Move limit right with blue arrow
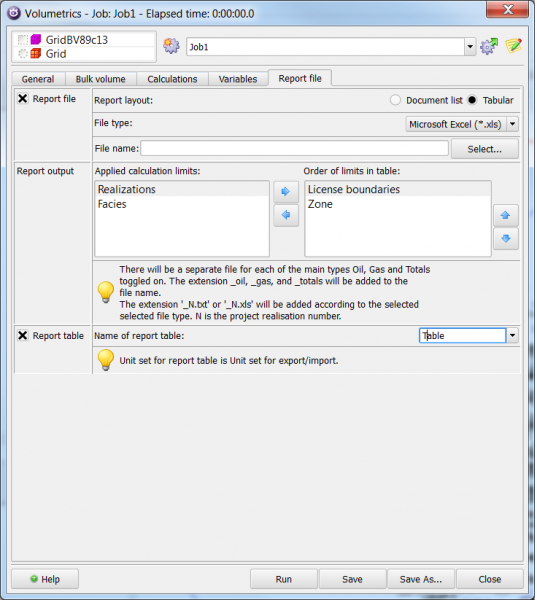Viewport: 537px width, 600px height. (x=286, y=191)
